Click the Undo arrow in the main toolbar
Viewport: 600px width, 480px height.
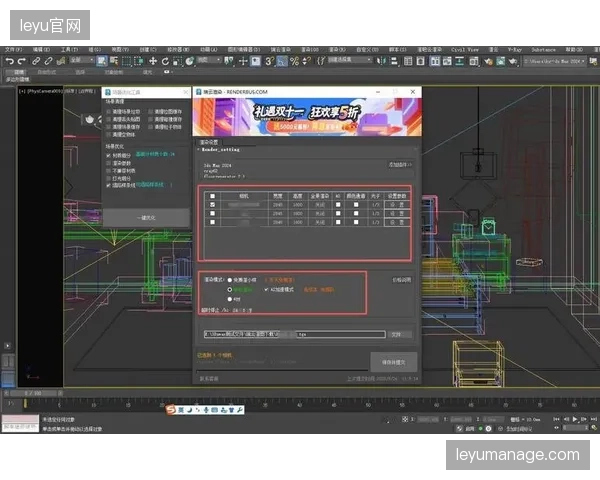pos(10,61)
